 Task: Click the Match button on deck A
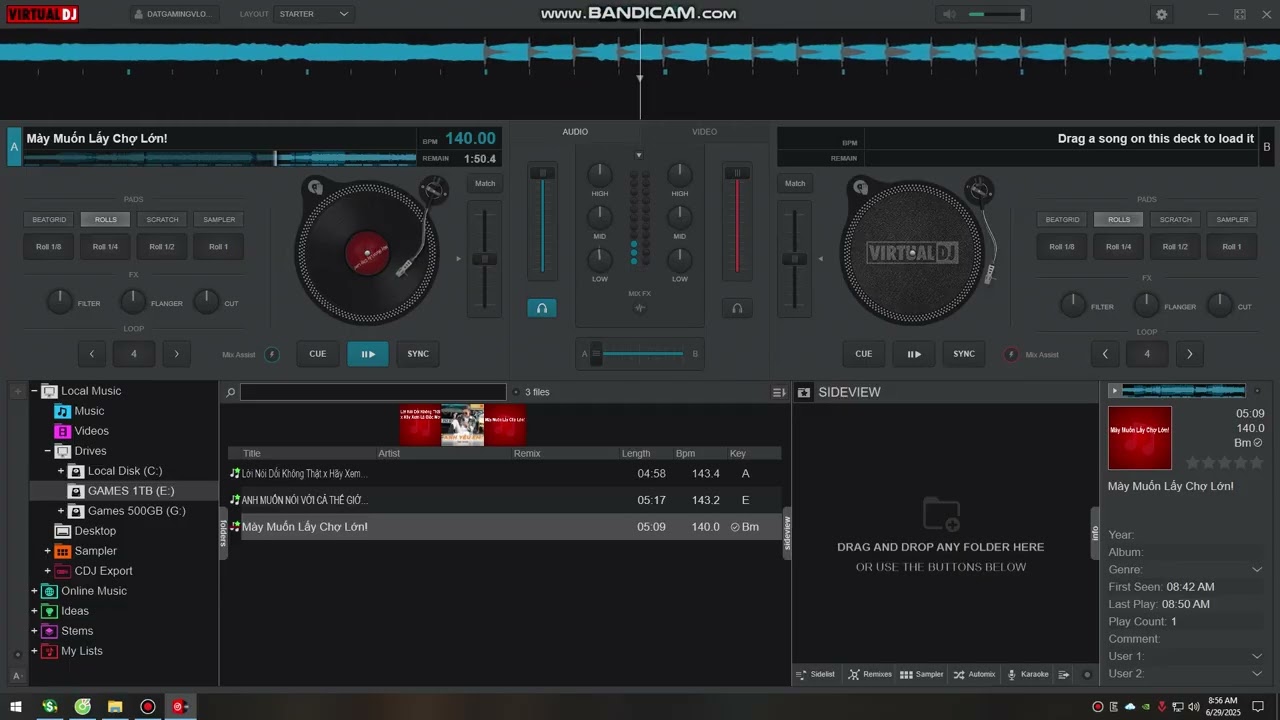click(x=485, y=183)
